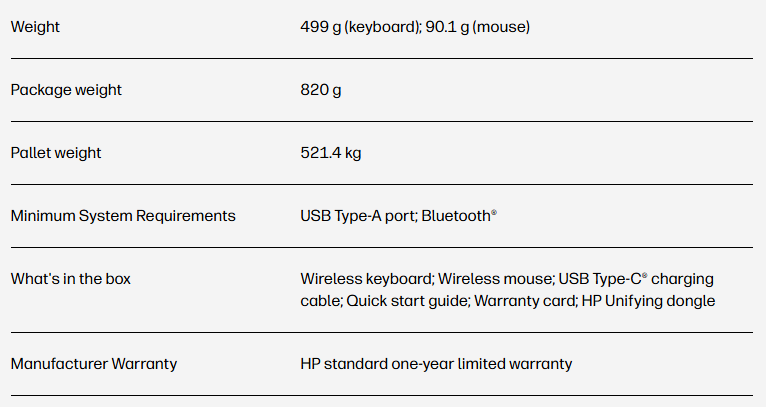Click the Package weight label

pyautogui.click(x=66, y=90)
